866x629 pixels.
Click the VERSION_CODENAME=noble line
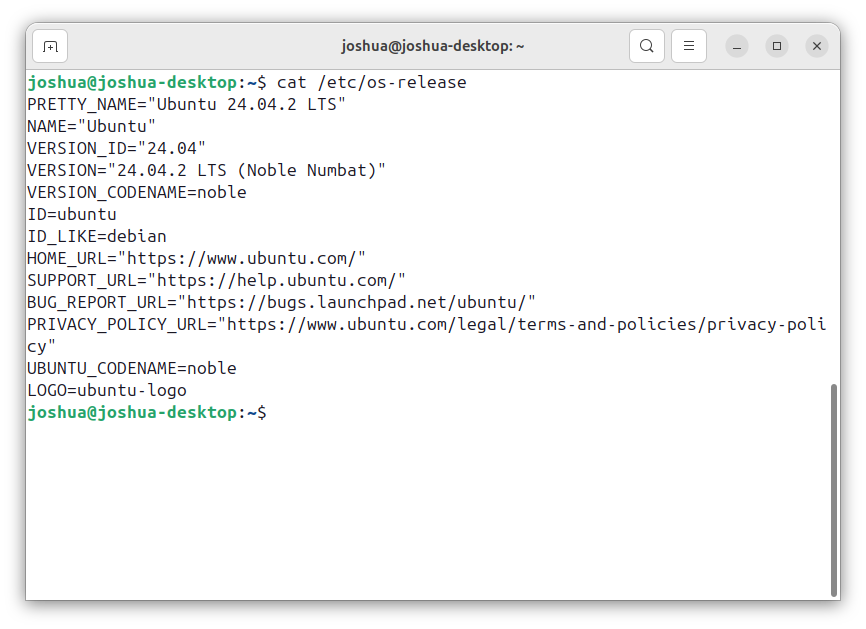click(x=137, y=192)
